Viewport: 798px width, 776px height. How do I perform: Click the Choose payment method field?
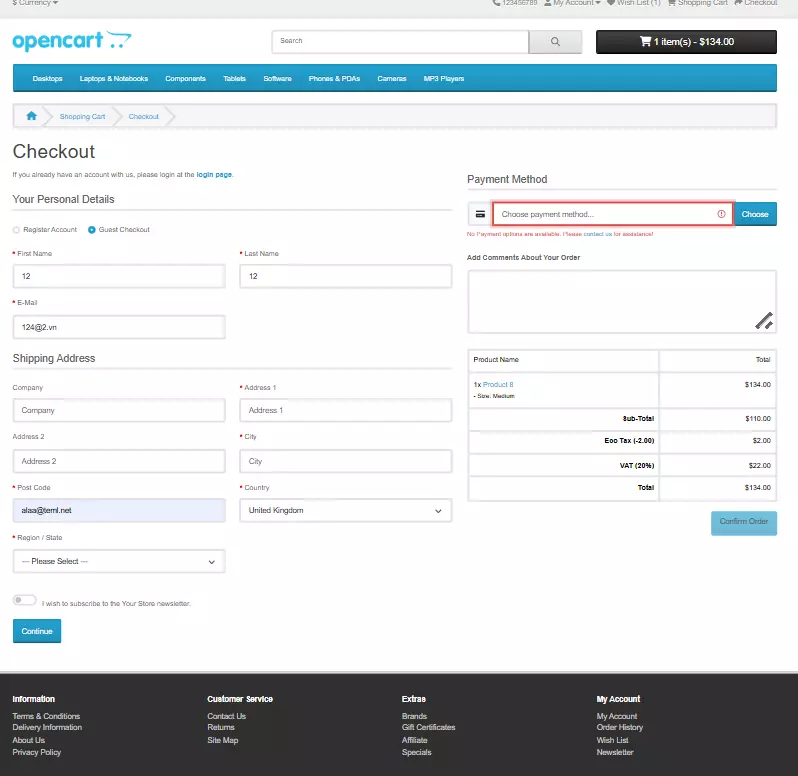point(613,214)
